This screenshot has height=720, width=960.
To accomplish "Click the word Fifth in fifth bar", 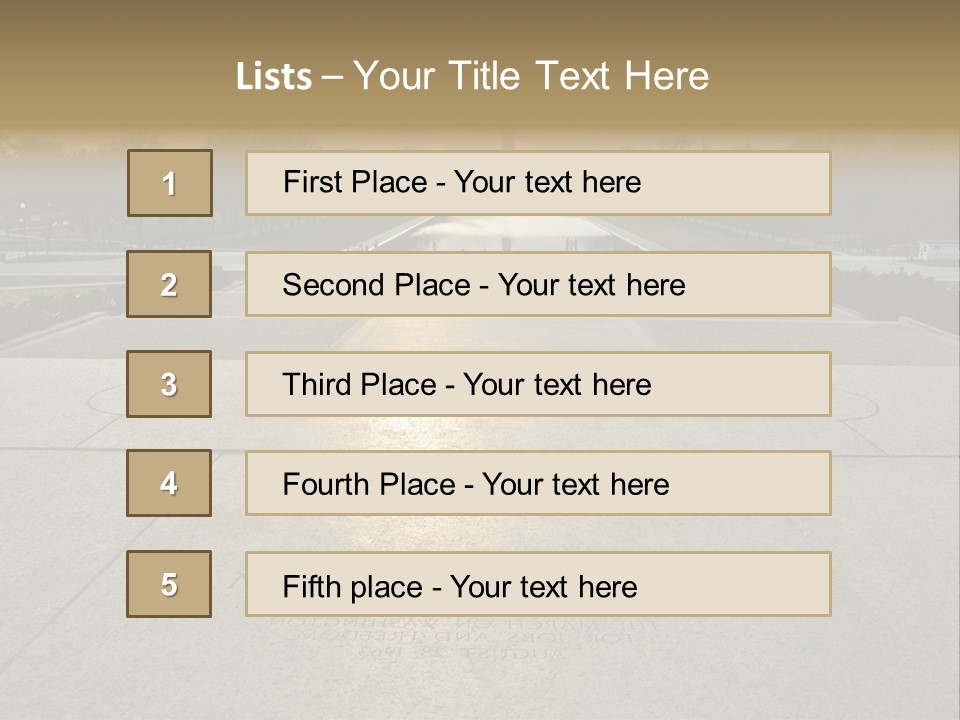I will [311, 587].
